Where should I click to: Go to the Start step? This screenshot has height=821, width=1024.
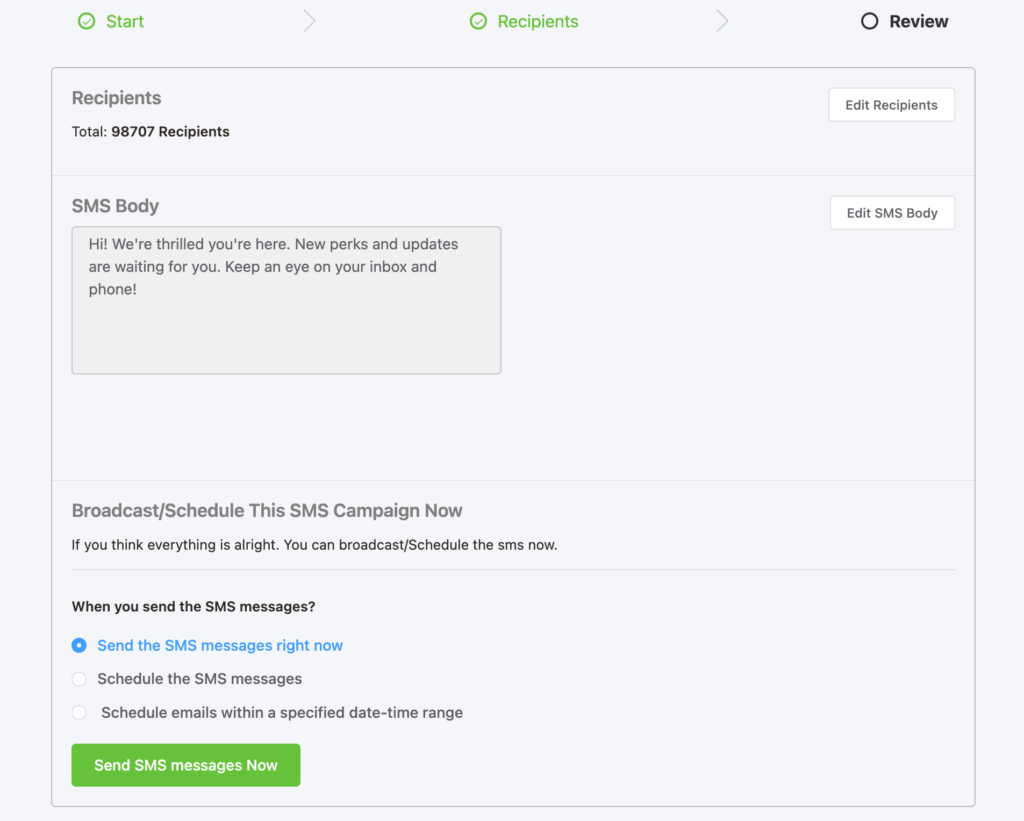point(125,21)
